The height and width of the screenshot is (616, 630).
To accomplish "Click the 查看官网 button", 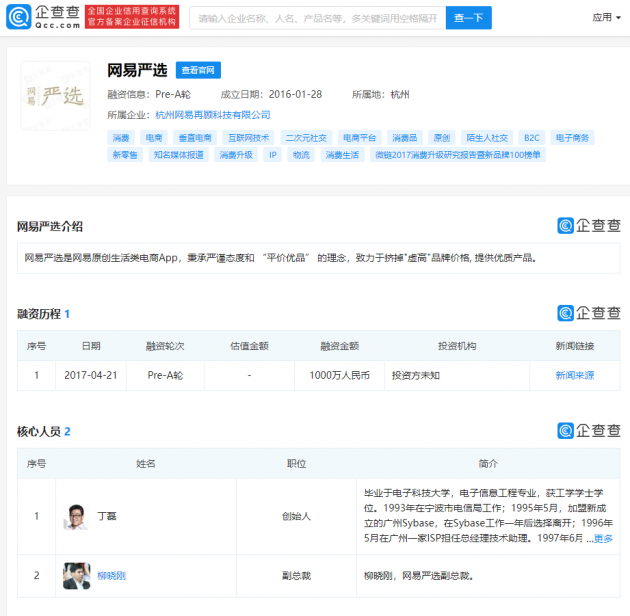I will point(198,70).
